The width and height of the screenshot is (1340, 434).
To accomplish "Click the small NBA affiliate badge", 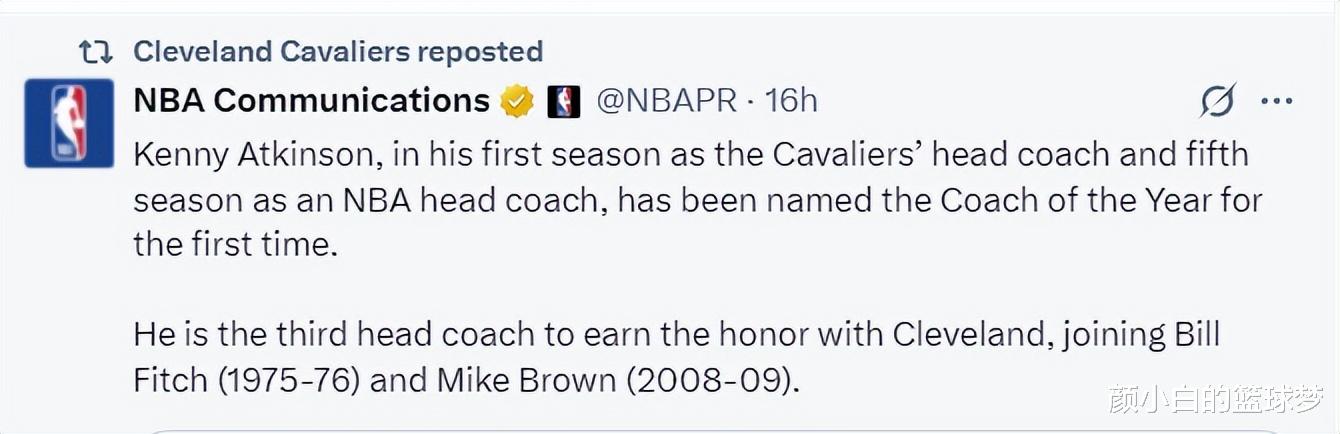I will pyautogui.click(x=564, y=101).
